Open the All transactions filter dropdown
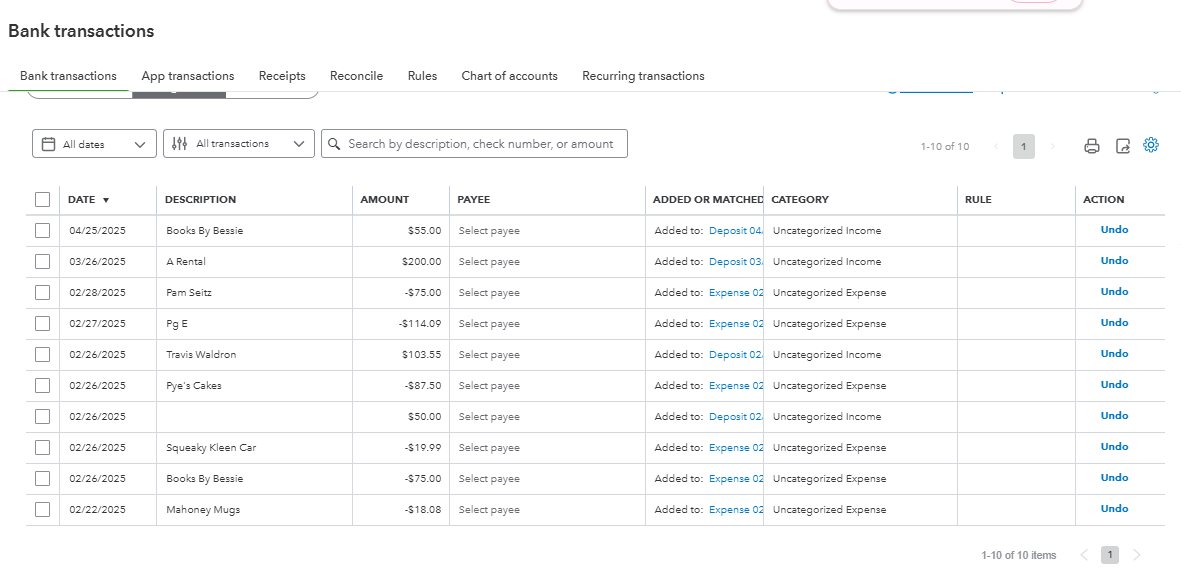The width and height of the screenshot is (1181, 576). point(298,144)
